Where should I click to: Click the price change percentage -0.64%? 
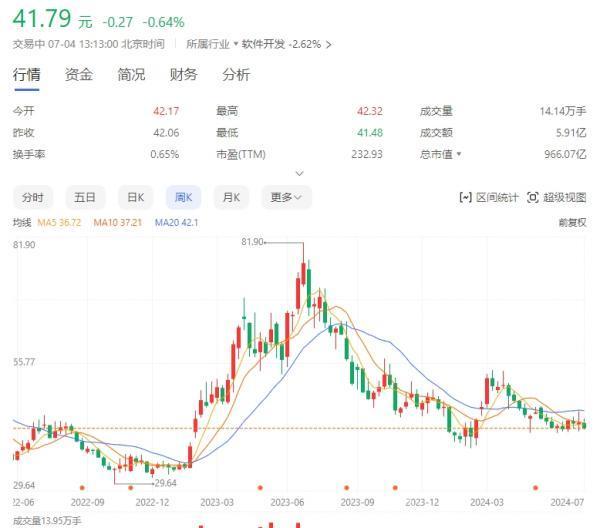[x=163, y=22]
